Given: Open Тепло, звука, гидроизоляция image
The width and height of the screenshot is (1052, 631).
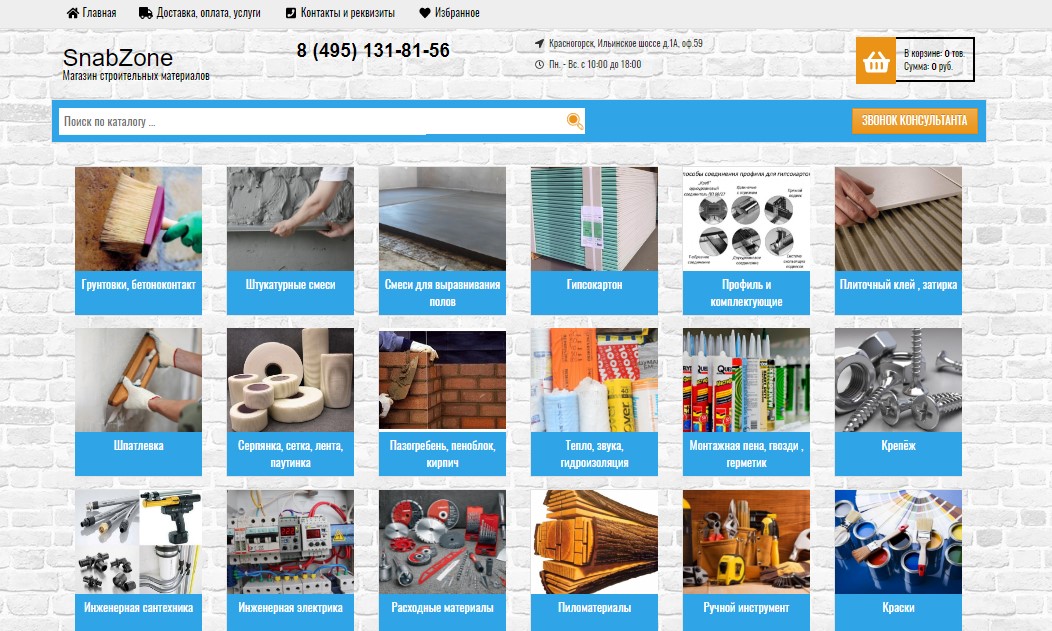Looking at the screenshot, I should [594, 380].
